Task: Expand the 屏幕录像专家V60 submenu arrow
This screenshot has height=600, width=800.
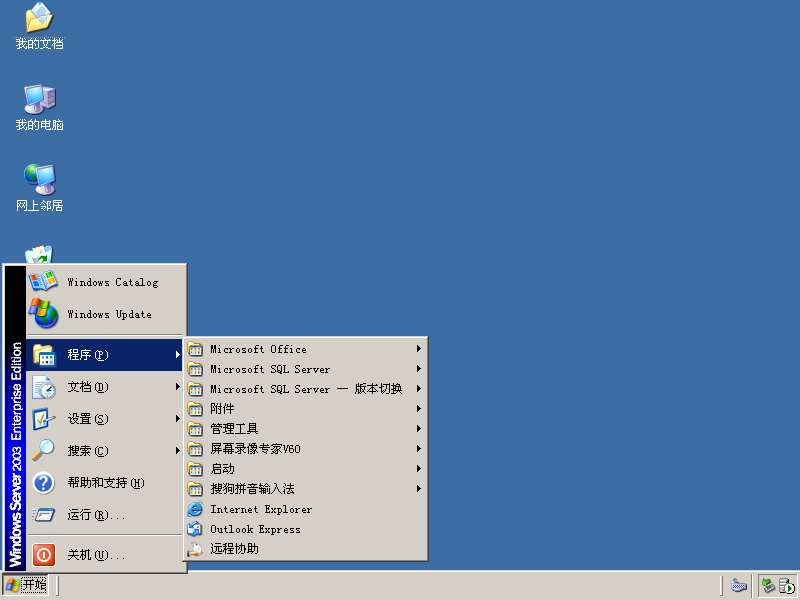Action: click(x=418, y=448)
